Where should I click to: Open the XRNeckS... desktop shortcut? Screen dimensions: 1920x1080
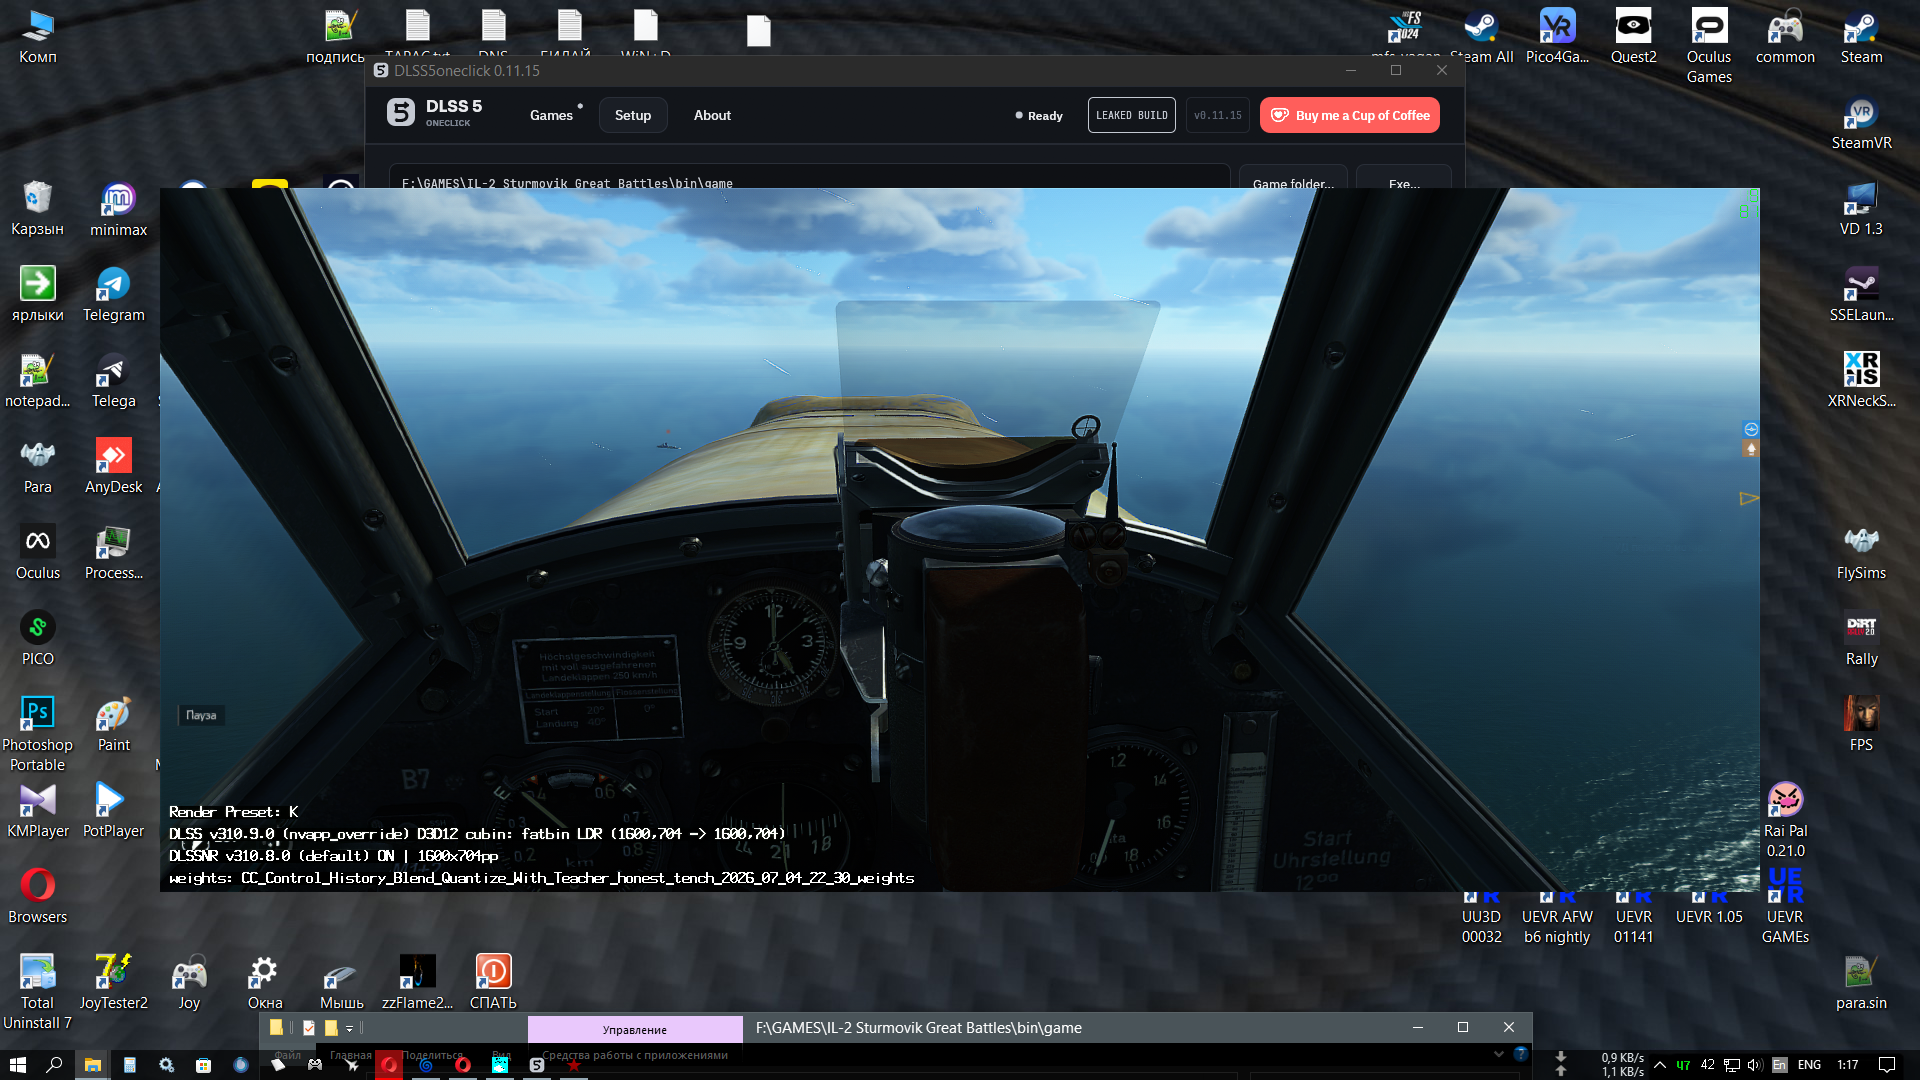pos(1861,381)
